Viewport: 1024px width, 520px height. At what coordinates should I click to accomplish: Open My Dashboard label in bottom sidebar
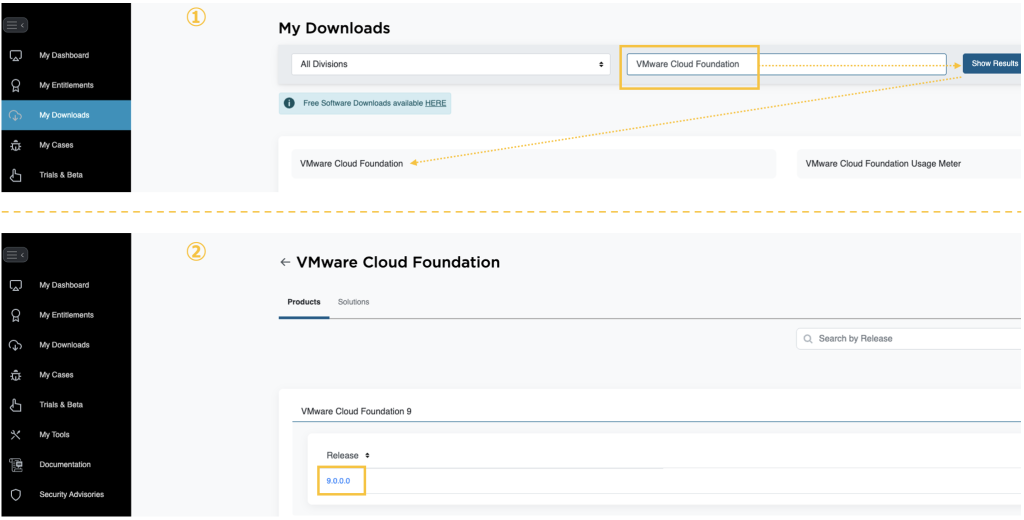[64, 285]
